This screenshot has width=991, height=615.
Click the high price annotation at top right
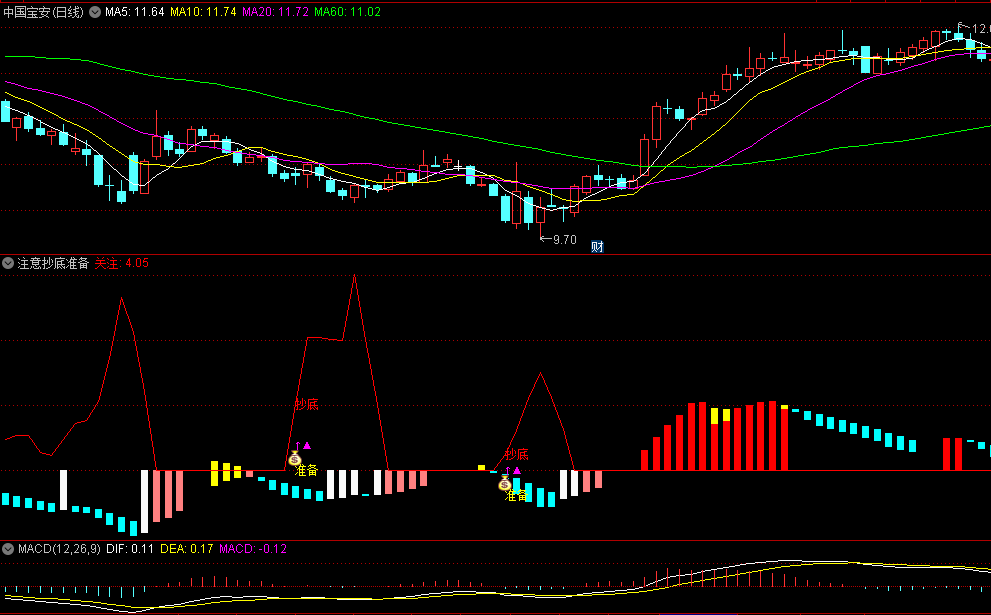click(x=981, y=28)
